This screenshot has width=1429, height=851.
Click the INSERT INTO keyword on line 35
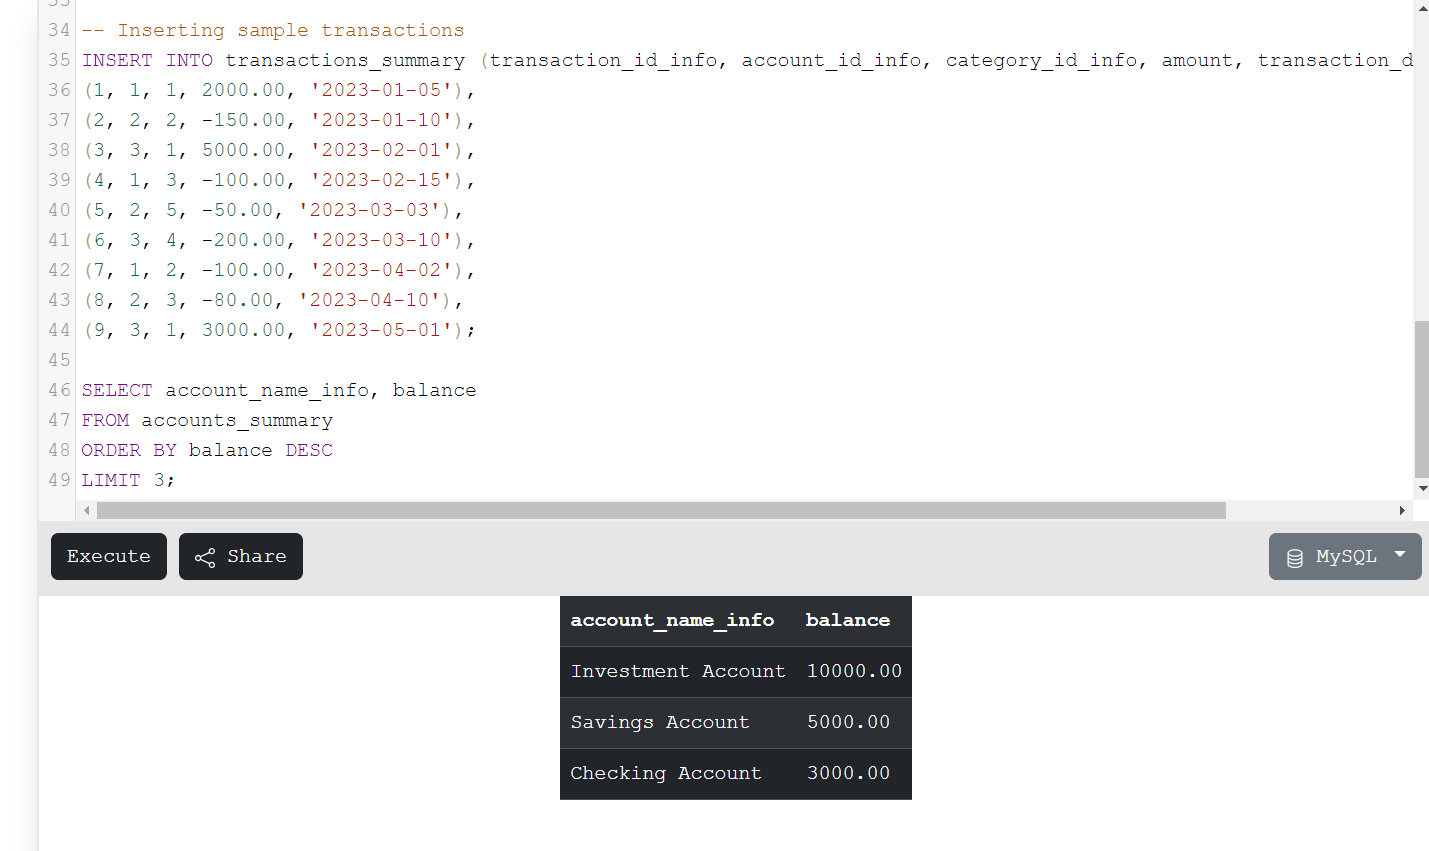click(x=147, y=60)
